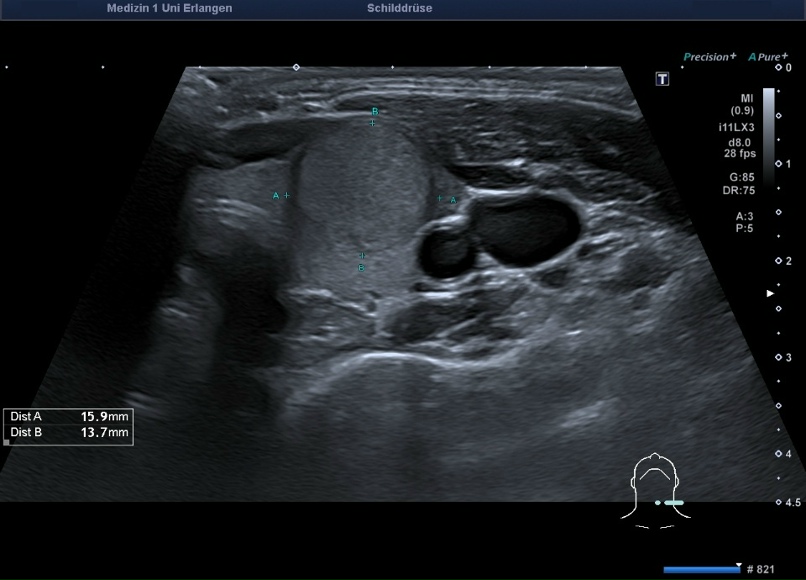Click the probe position indicator on body marker

point(672,502)
